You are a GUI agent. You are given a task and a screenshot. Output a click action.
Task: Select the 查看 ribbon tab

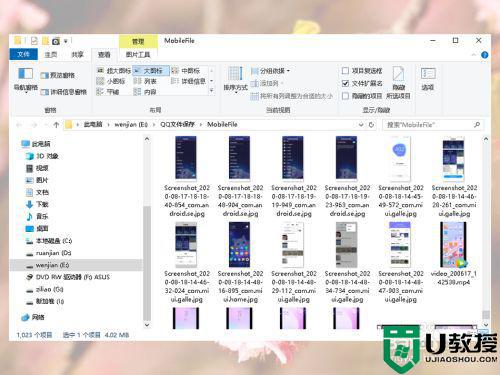[104, 55]
